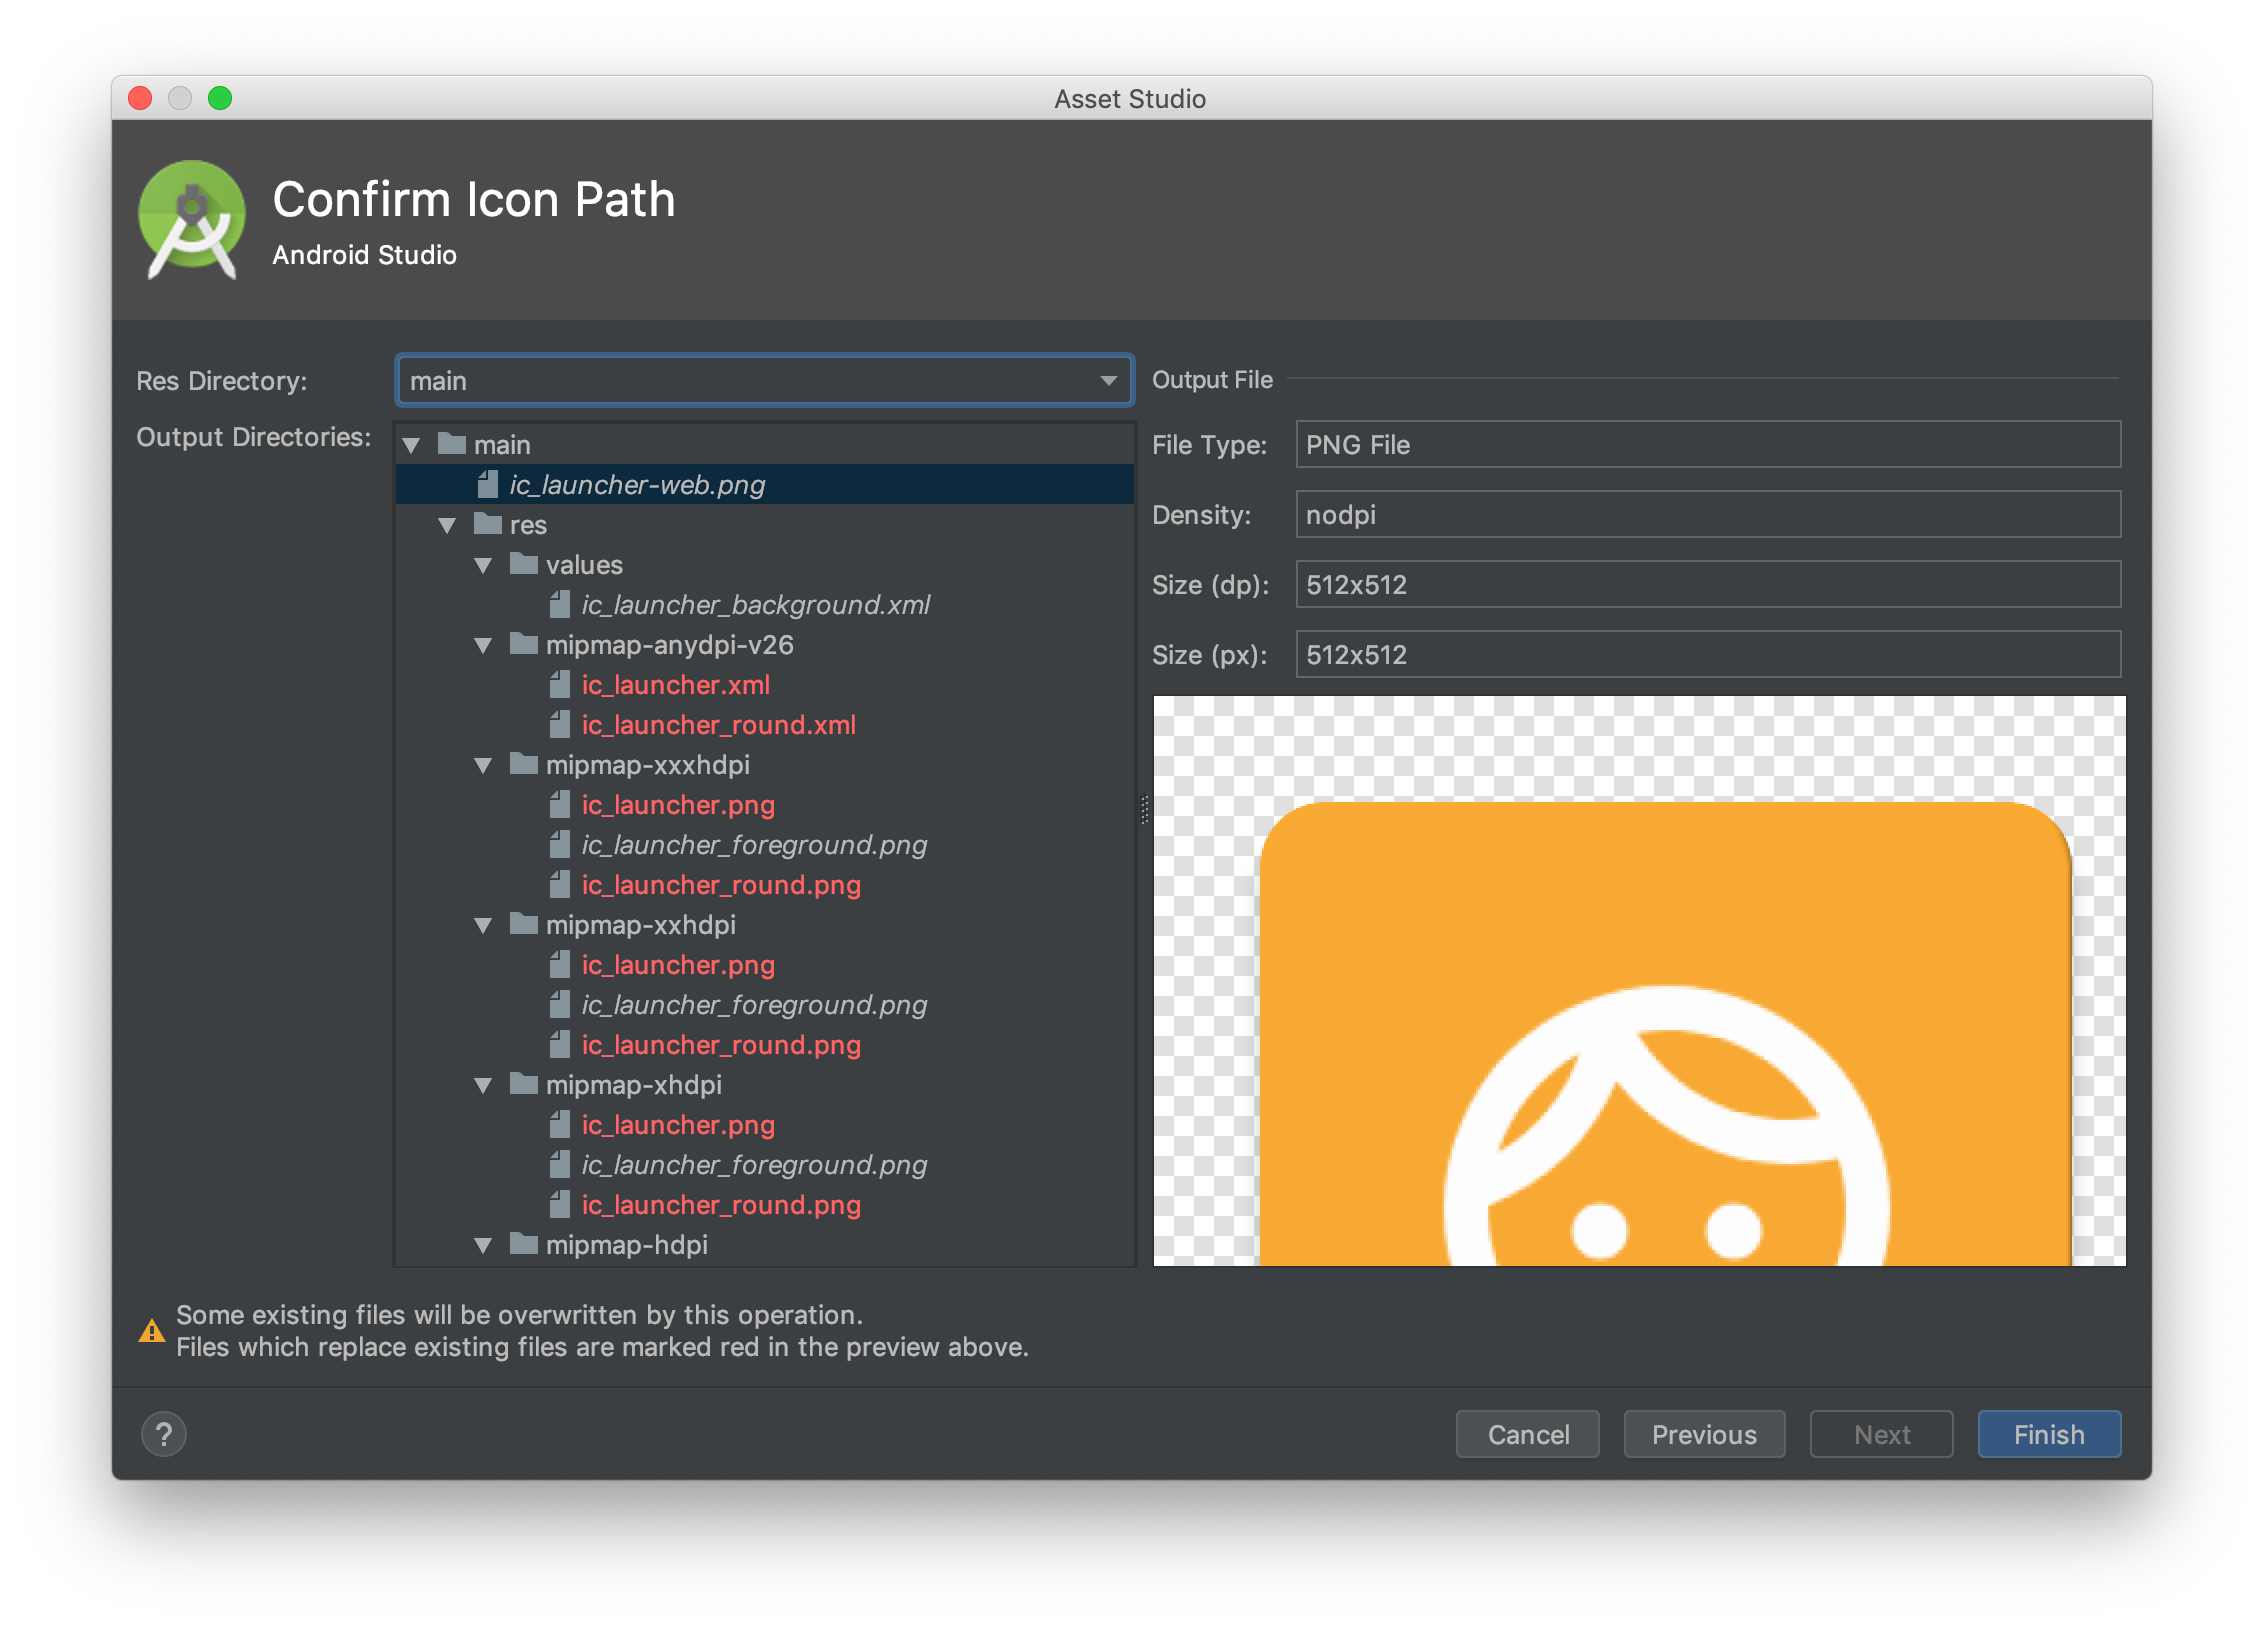Click the res folder icon
Image resolution: width=2264 pixels, height=1628 pixels.
coord(488,524)
